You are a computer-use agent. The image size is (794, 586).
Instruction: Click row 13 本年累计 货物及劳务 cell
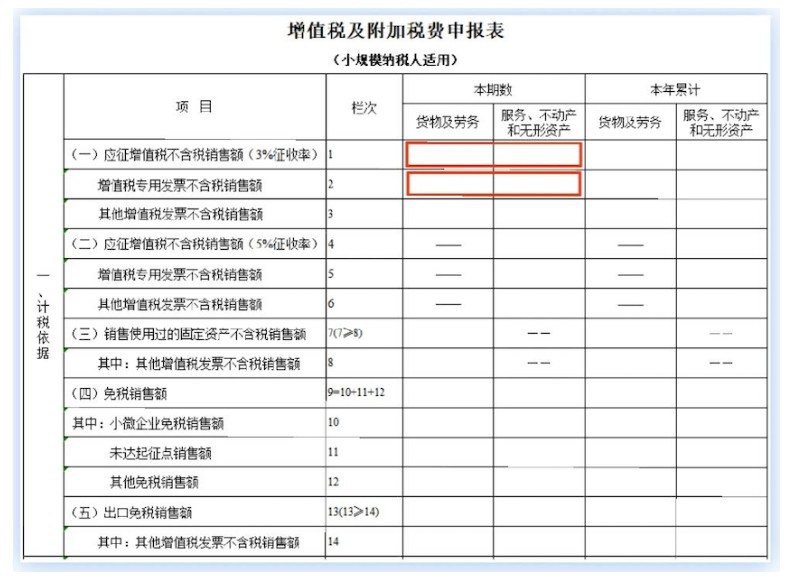click(x=630, y=512)
